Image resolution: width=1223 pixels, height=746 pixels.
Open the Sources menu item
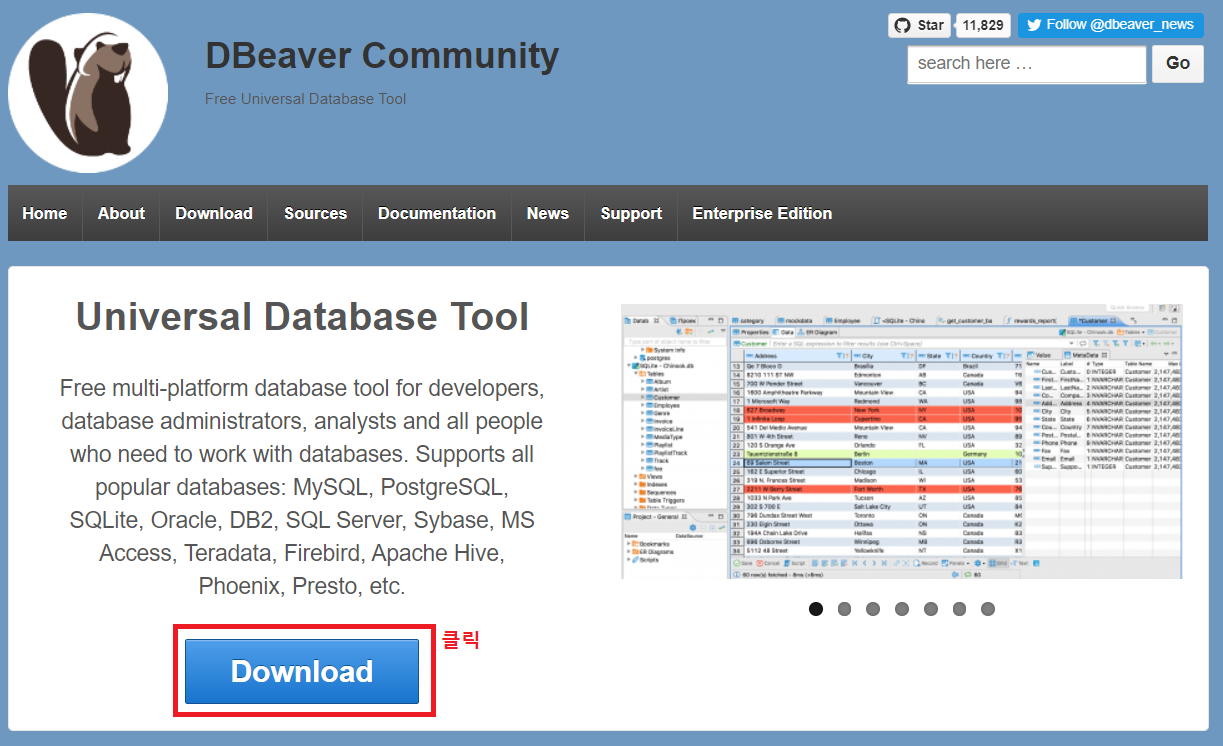(315, 213)
